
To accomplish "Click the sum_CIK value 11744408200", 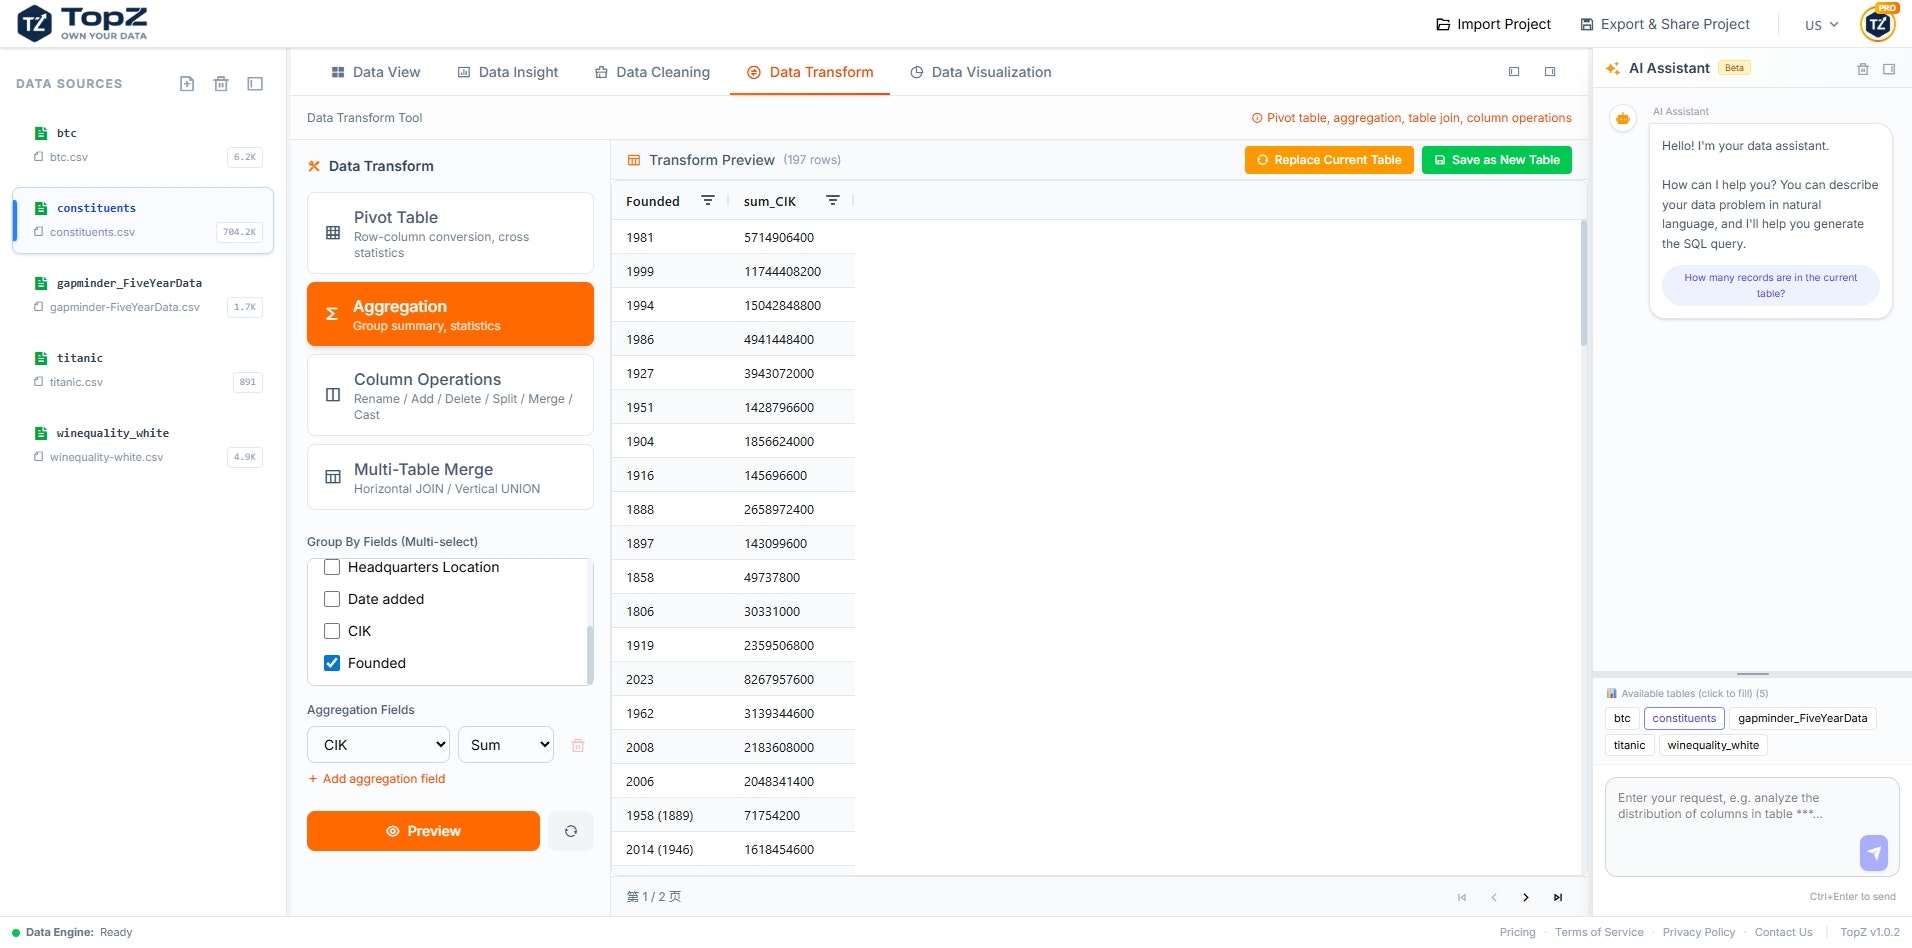I will (x=782, y=271).
